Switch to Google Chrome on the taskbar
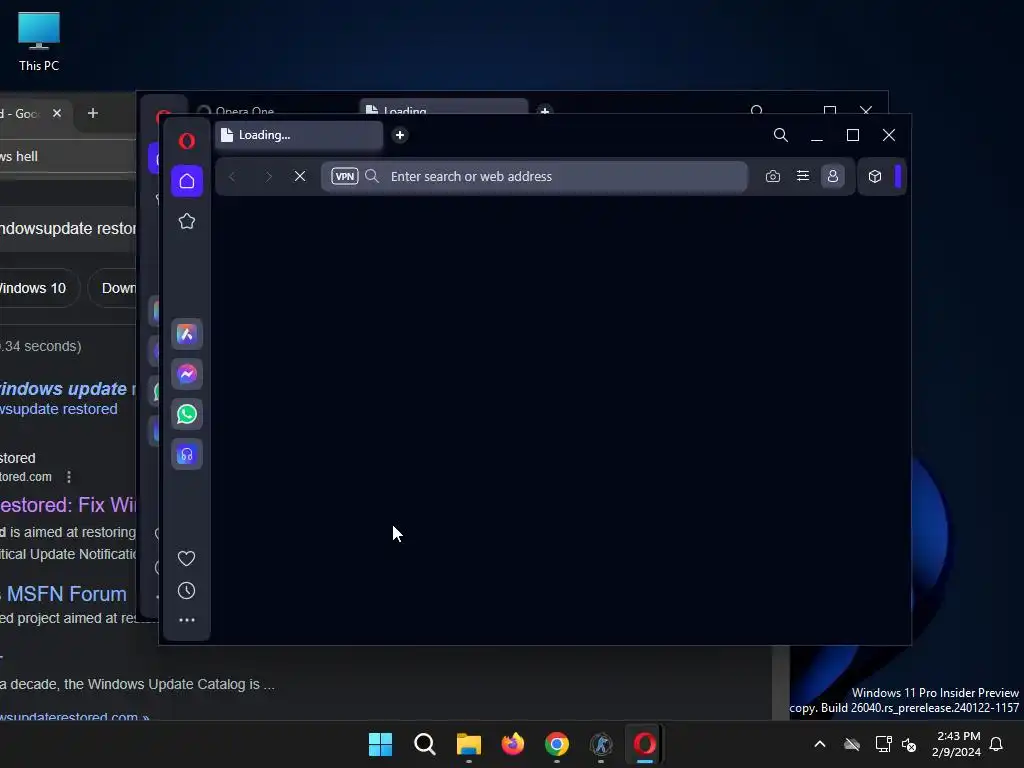The image size is (1024, 768). point(556,744)
